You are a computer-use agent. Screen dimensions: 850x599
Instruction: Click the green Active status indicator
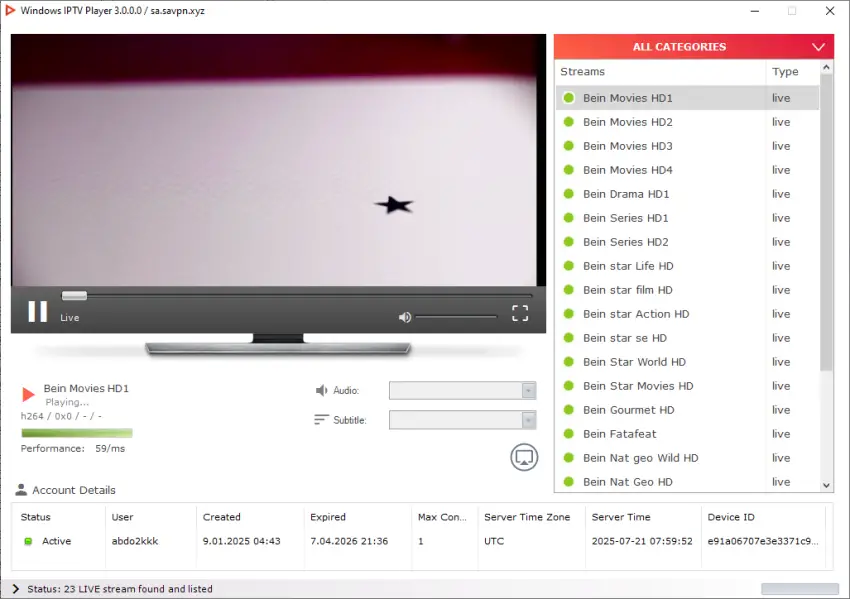click(x=28, y=541)
